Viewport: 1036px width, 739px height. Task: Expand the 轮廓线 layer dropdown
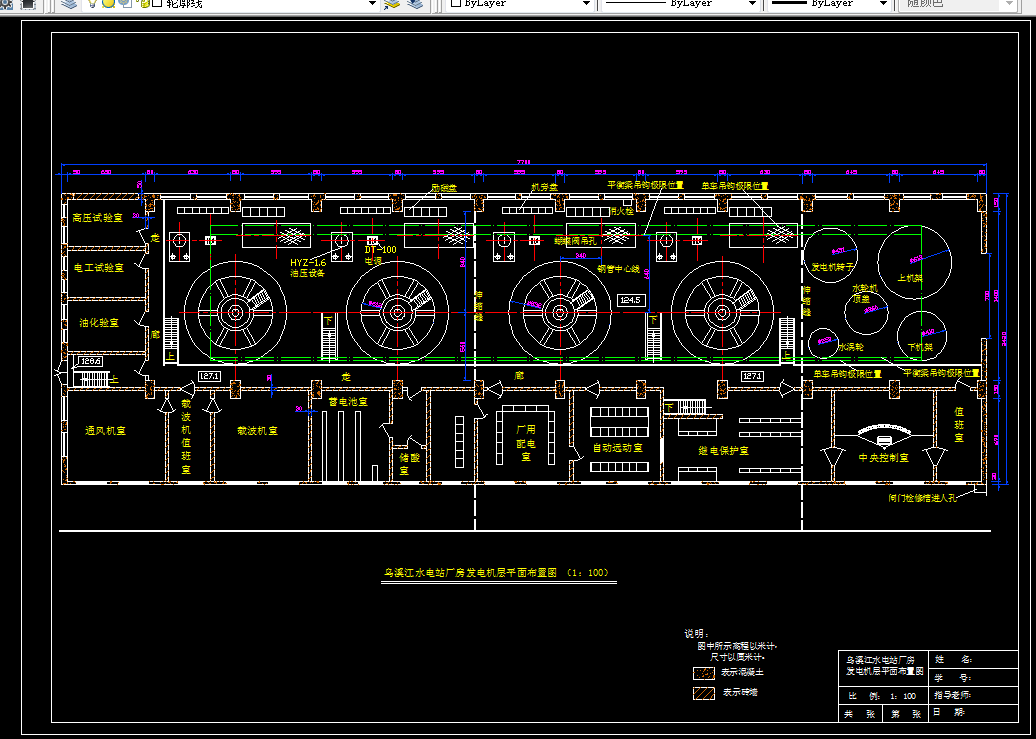[372, 4]
